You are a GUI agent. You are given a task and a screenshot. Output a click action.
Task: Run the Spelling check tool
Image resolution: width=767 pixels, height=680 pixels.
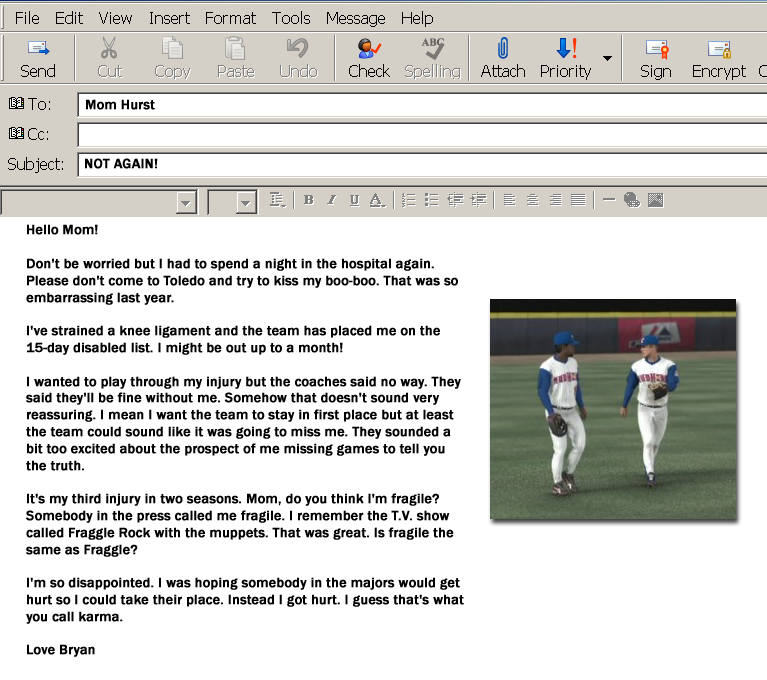point(432,59)
